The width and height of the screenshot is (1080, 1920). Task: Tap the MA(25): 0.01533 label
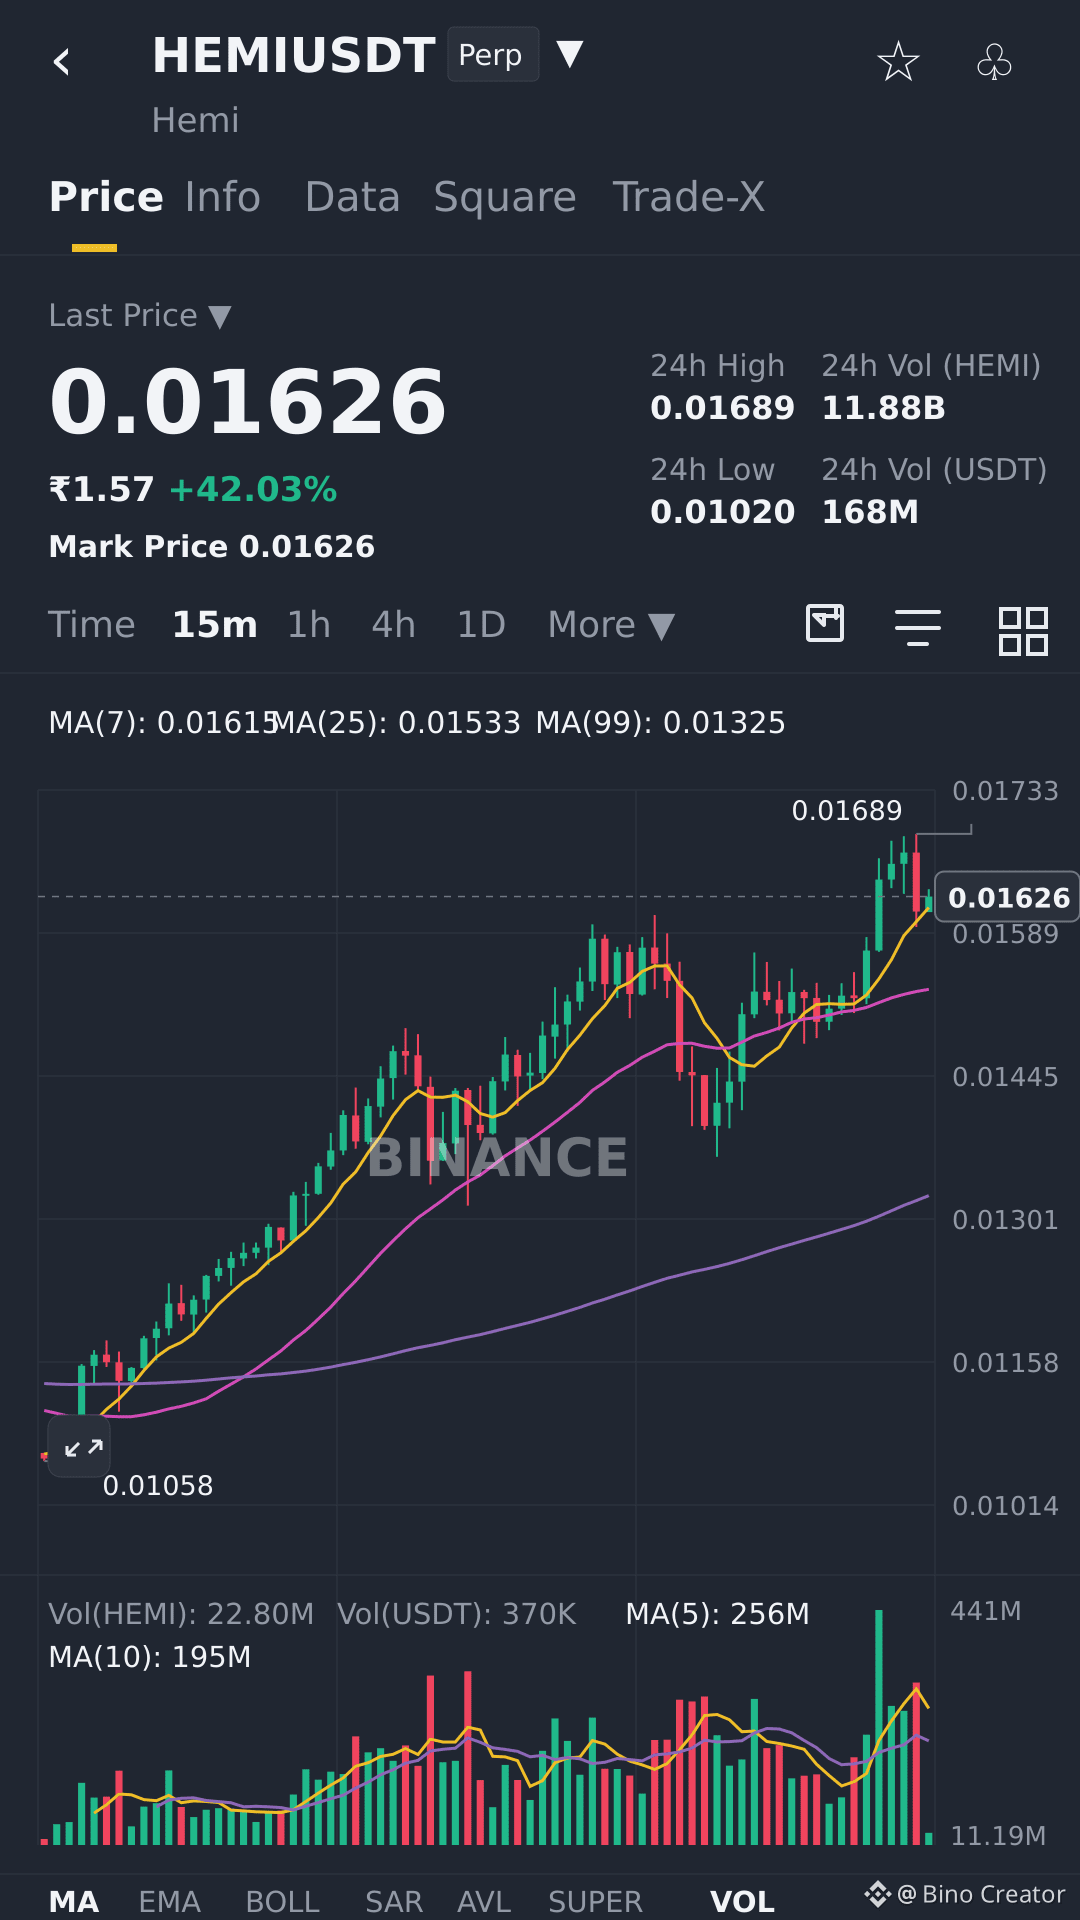tap(397, 722)
